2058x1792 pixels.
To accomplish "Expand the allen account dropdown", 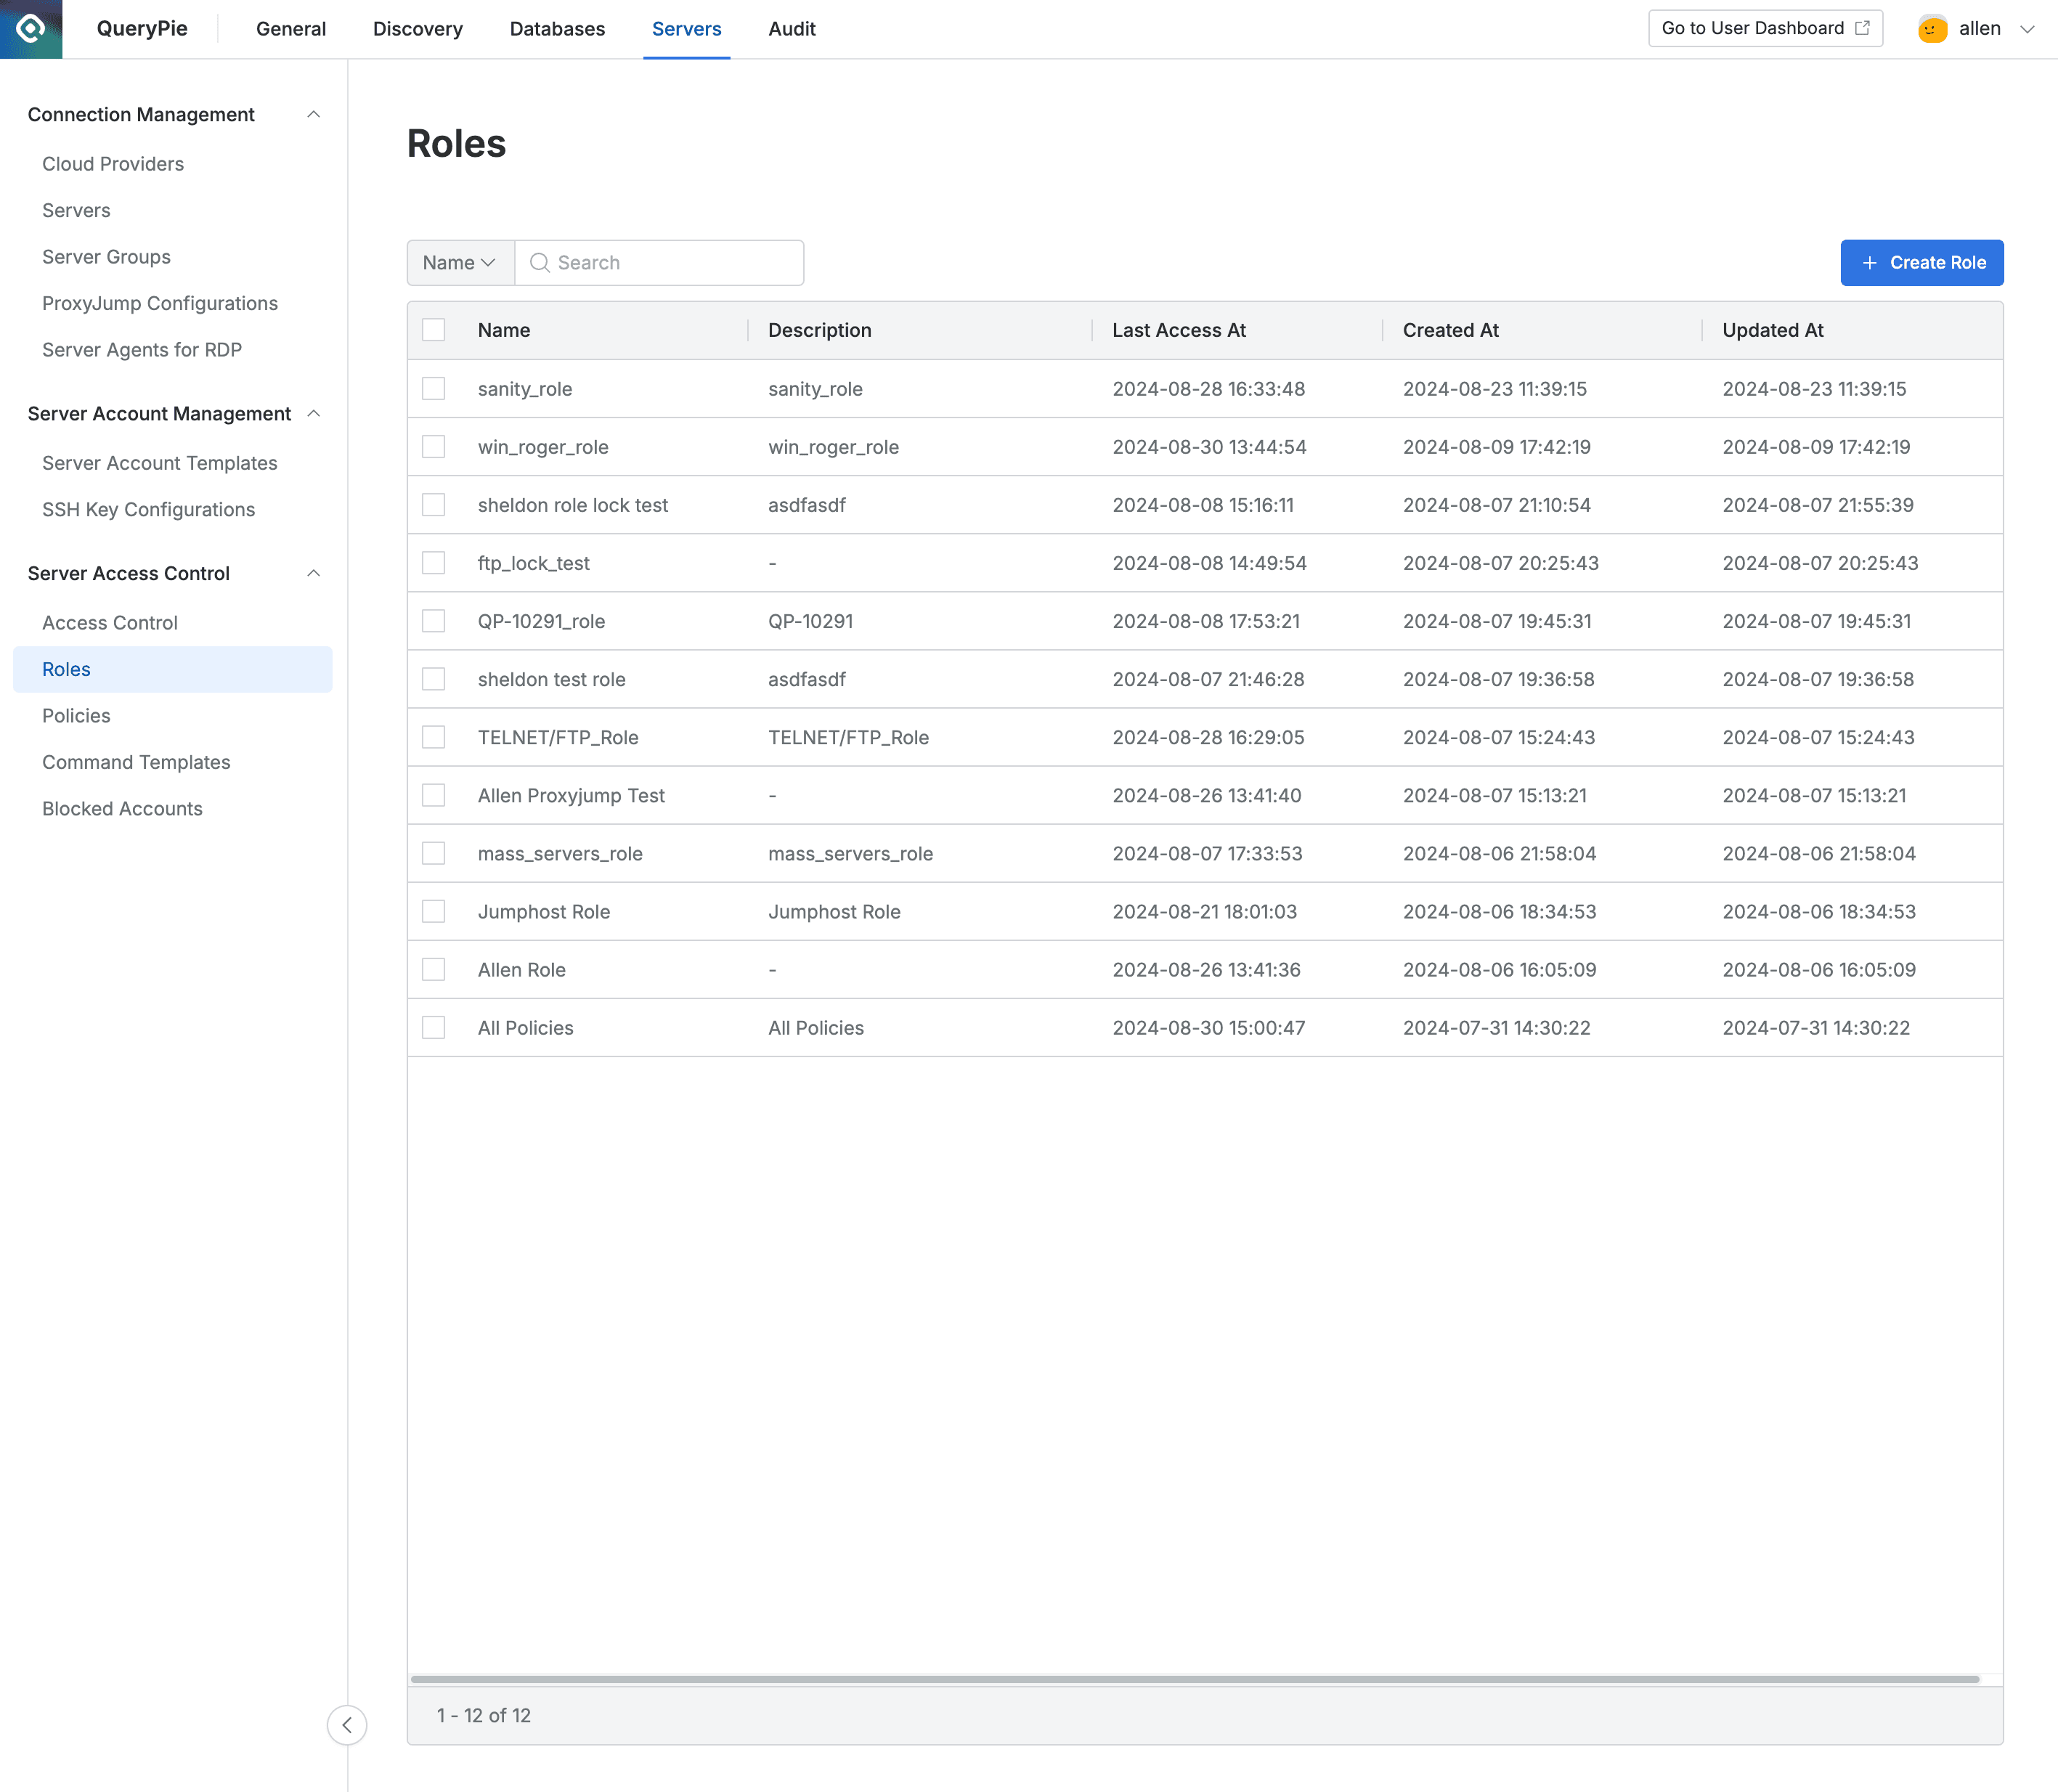I will point(2028,28).
